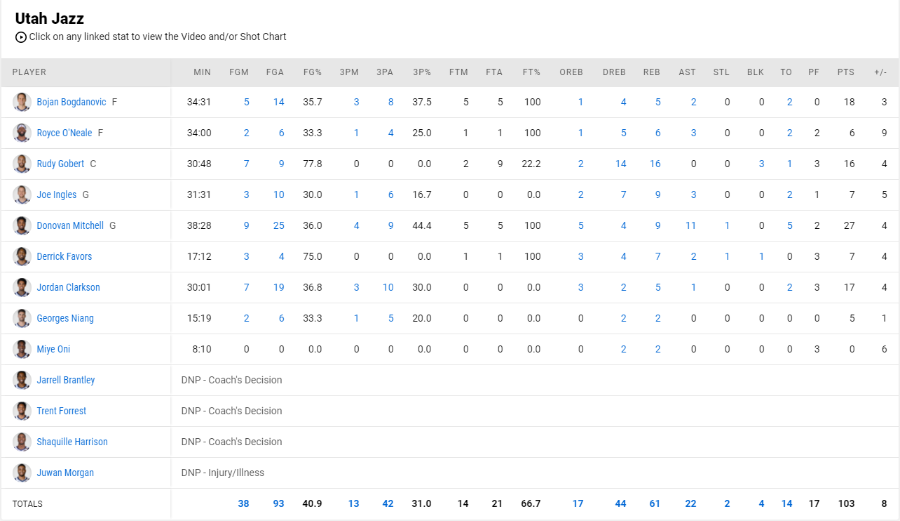Click Derrick Favors' headshot thumbnail

pyautogui.click(x=22, y=256)
